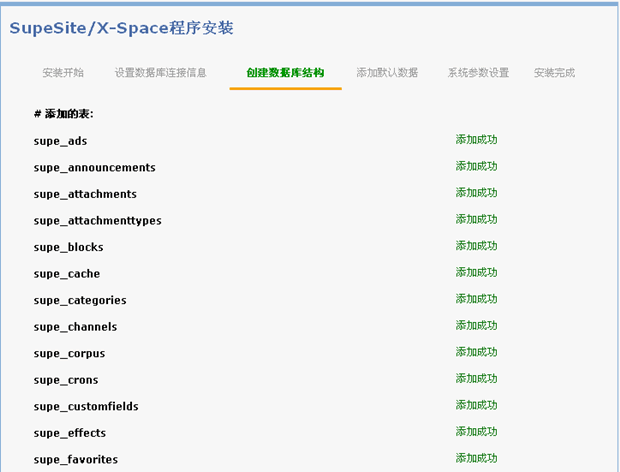620x472 pixels.
Task: Select the 设置数据库连接信息 step tab
Action: tap(161, 73)
